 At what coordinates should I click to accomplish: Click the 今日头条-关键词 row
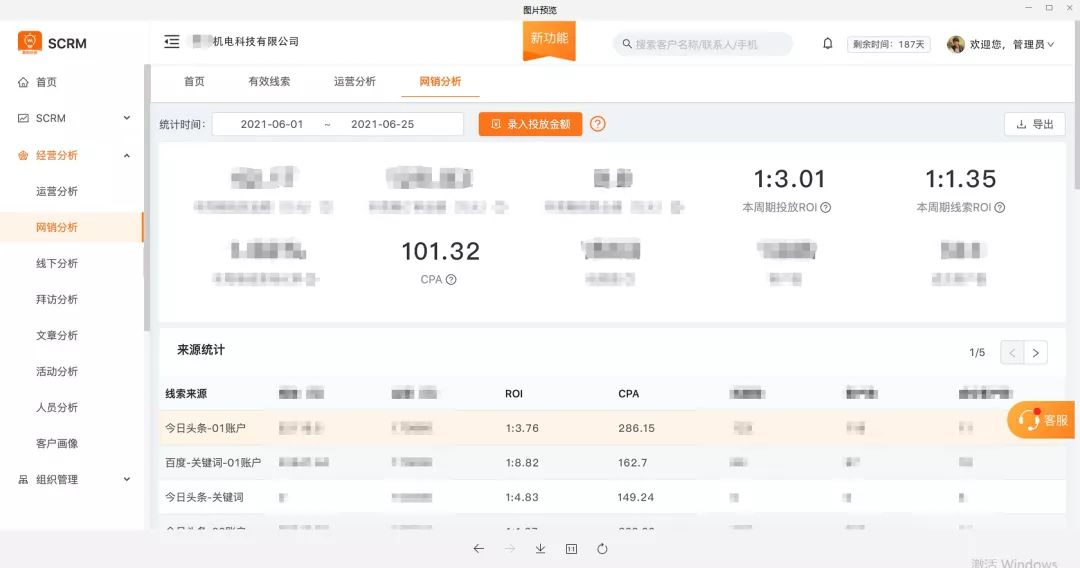[612, 497]
